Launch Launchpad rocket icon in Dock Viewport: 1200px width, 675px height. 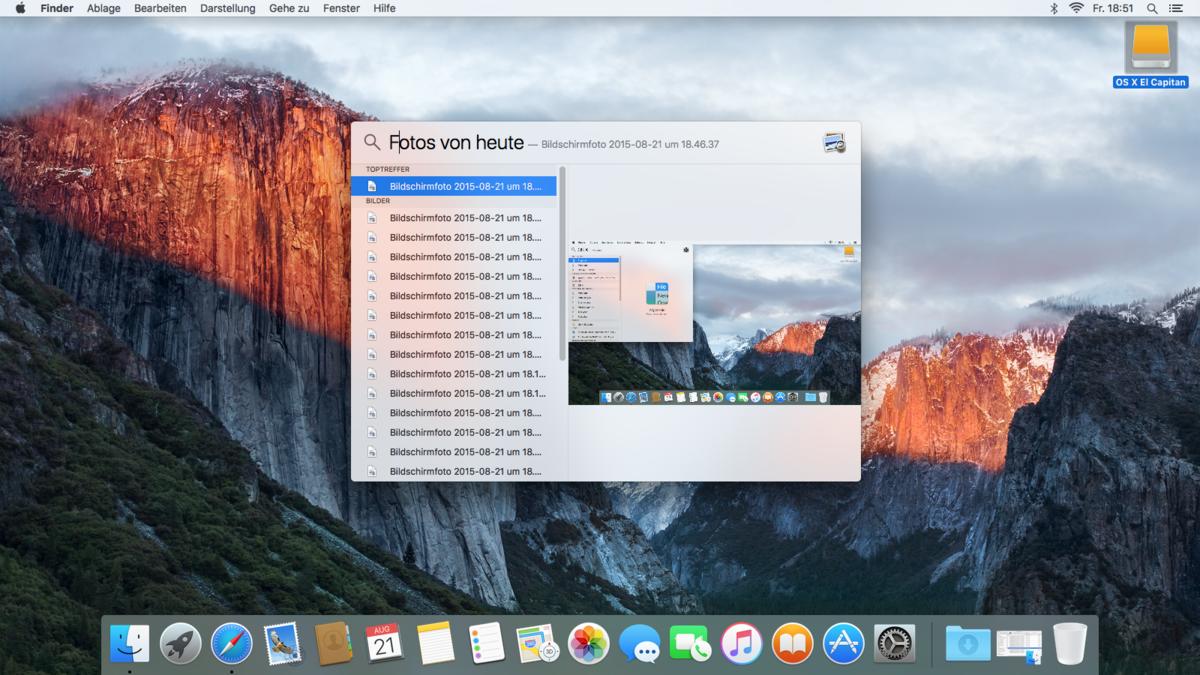181,644
